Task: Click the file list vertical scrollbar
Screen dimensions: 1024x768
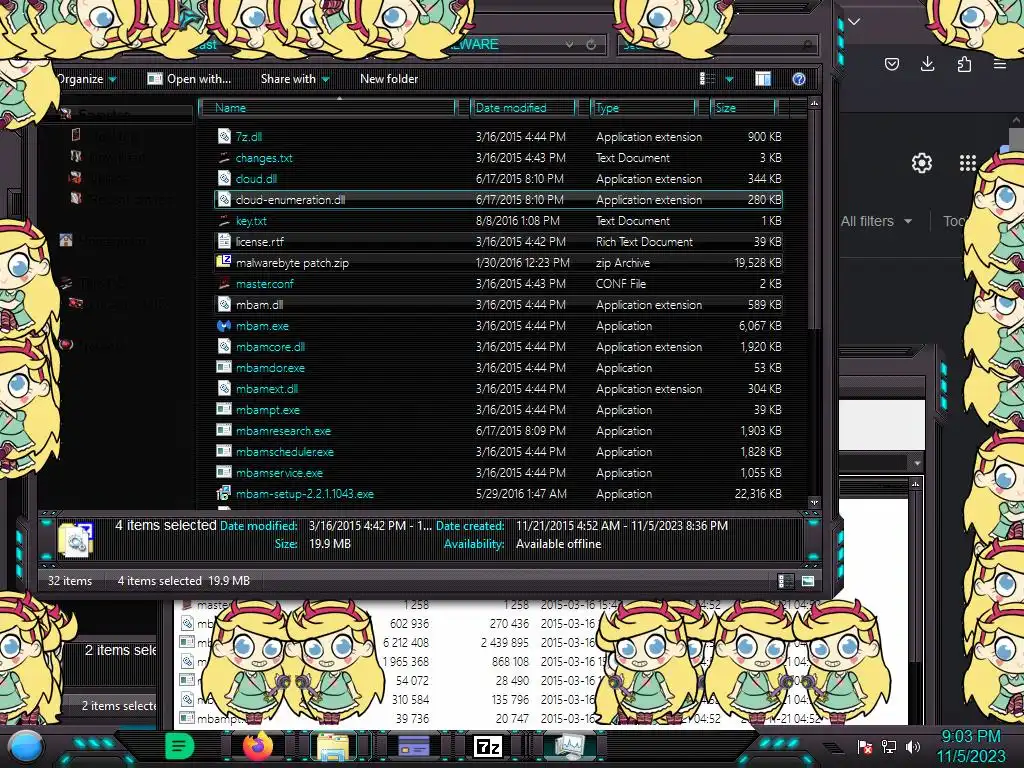Action: pos(814,303)
